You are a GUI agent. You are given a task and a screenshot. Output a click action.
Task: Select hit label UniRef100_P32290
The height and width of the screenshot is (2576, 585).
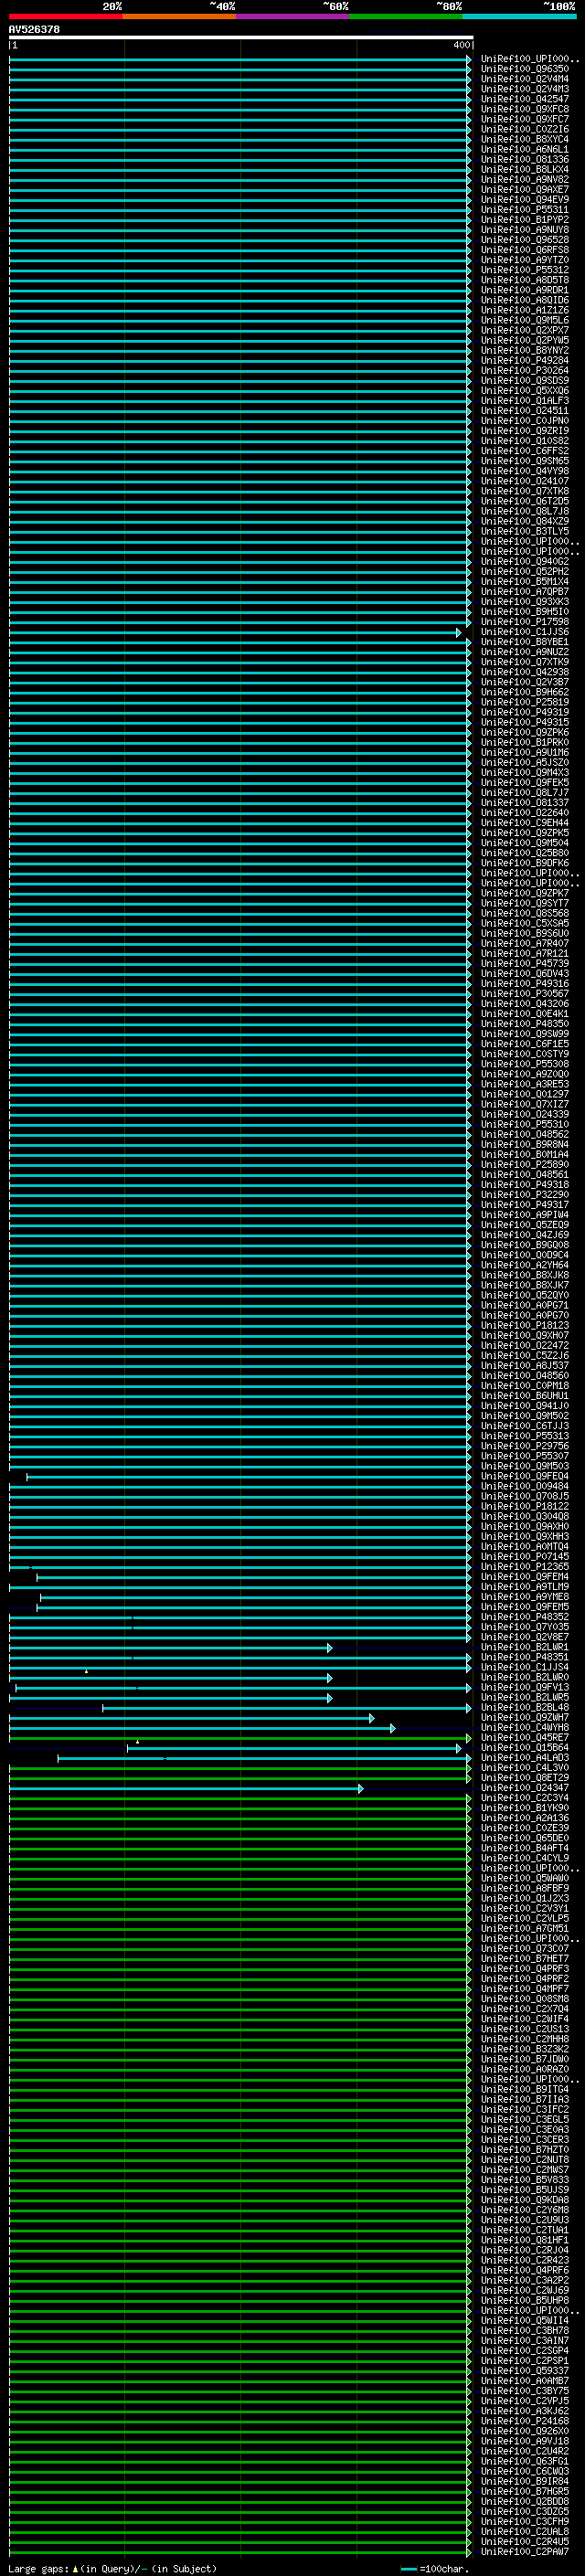tap(525, 1195)
